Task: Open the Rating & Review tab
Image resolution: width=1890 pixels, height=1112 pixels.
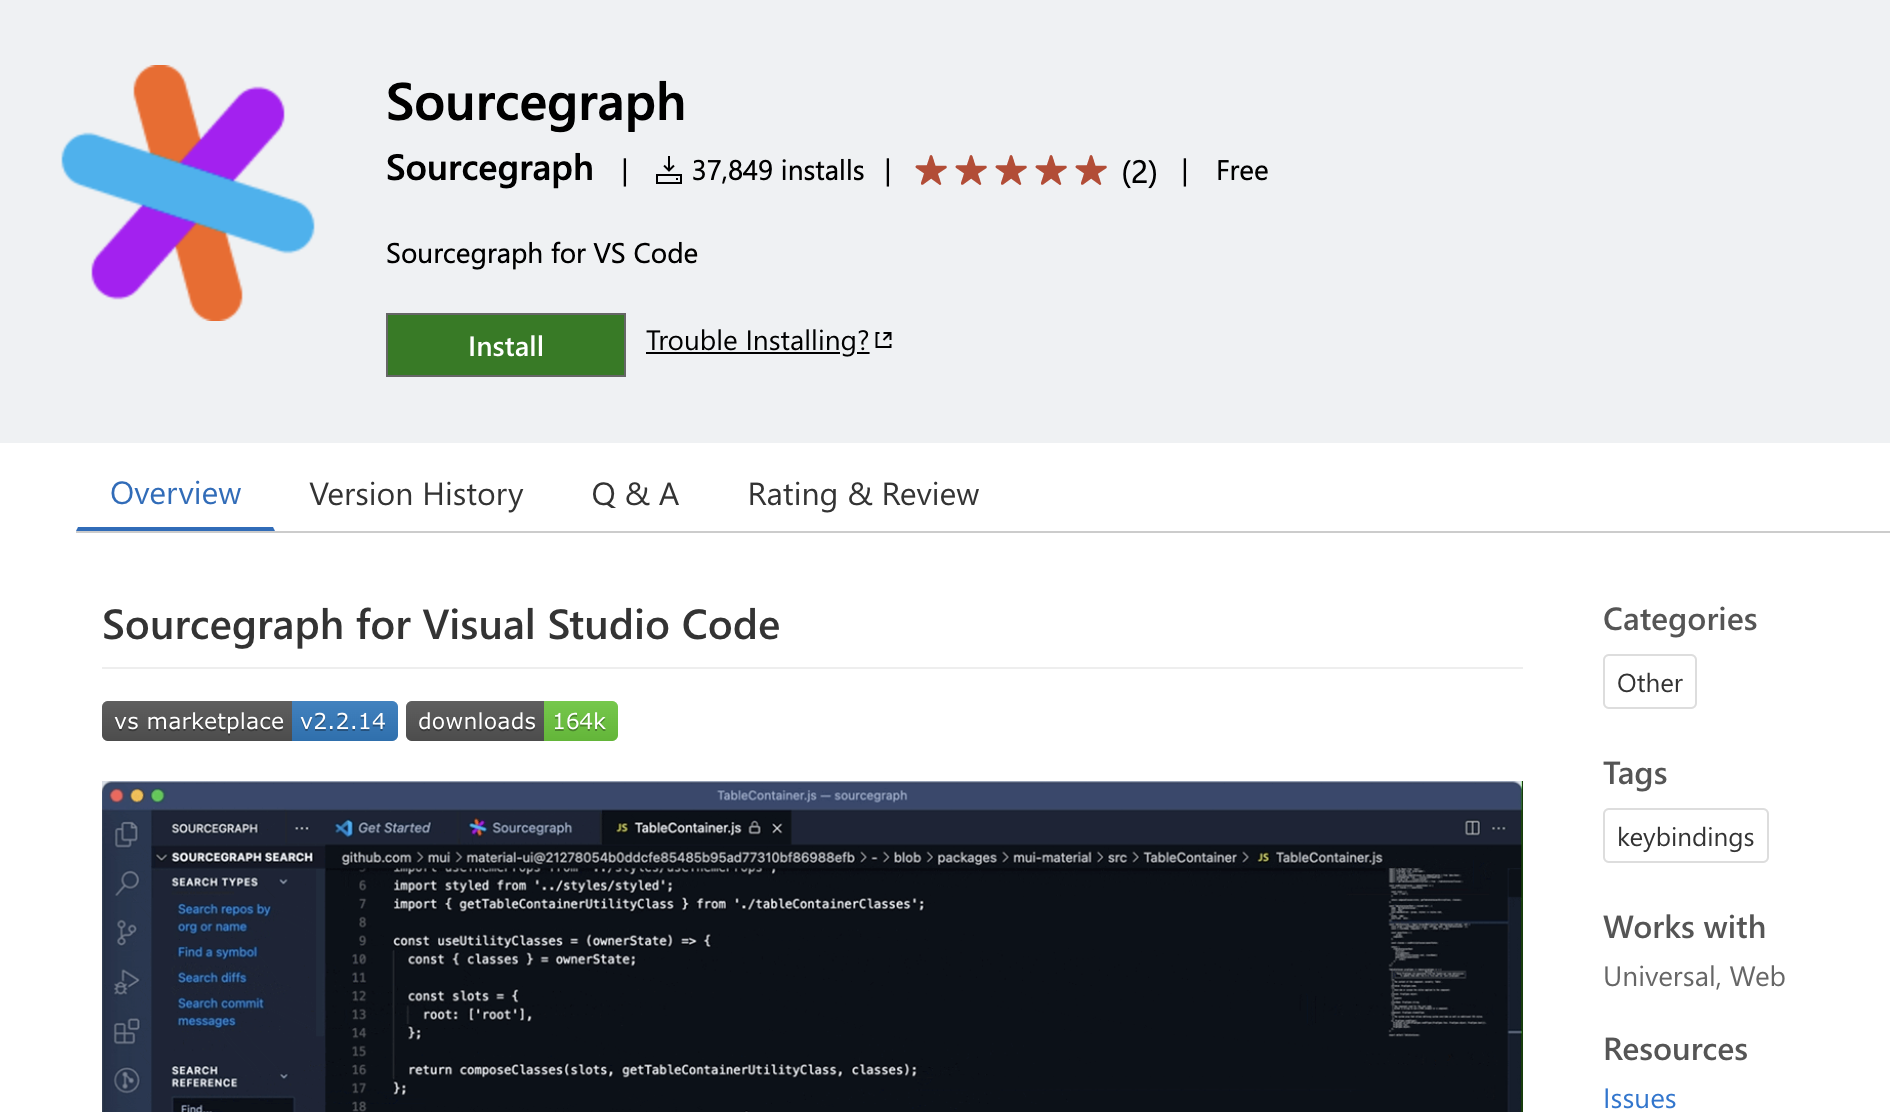Action: click(x=863, y=494)
